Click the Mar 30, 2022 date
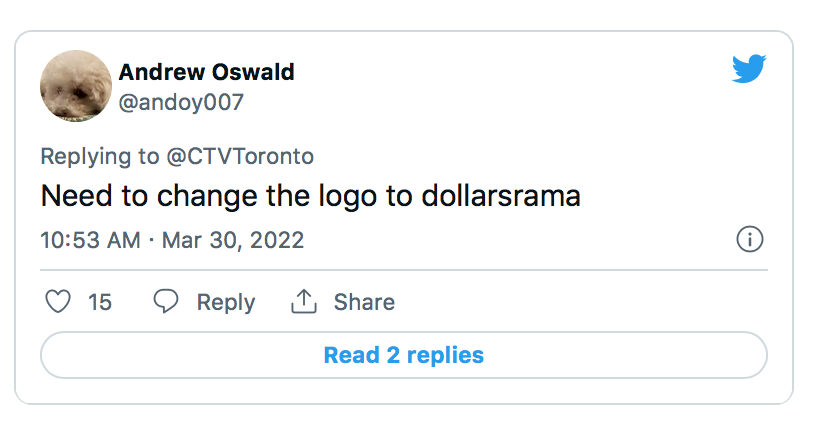 pyautogui.click(x=233, y=241)
